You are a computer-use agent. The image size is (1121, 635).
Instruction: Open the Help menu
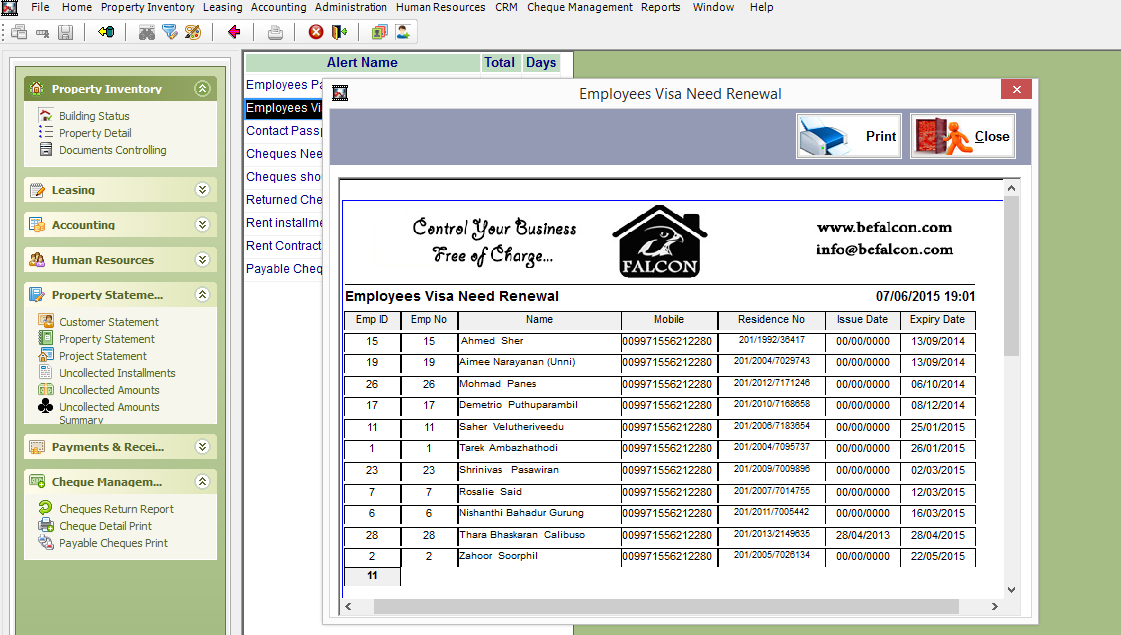(761, 7)
